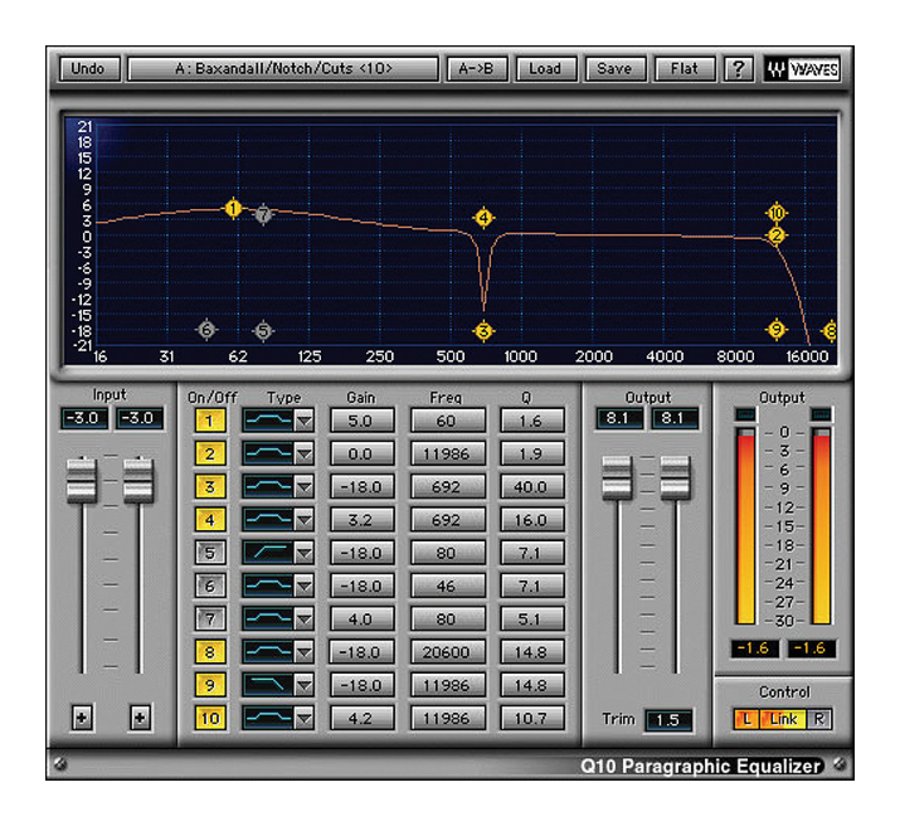
Task: Open band 4 type dropdown arrow
Action: pyautogui.click(x=304, y=520)
